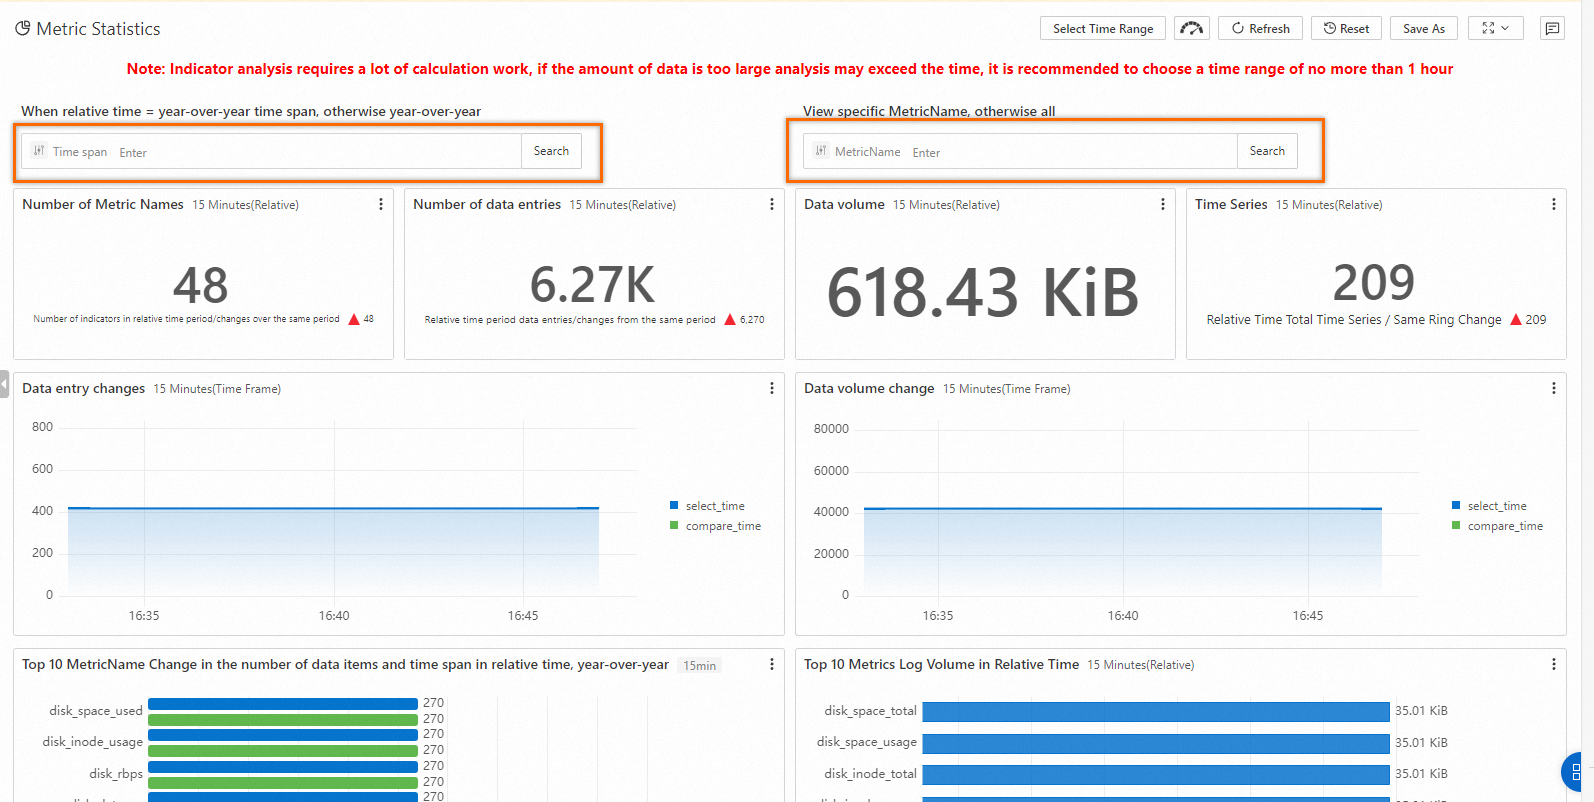The width and height of the screenshot is (1594, 802).
Task: Click the Refresh button
Action: click(x=1261, y=28)
